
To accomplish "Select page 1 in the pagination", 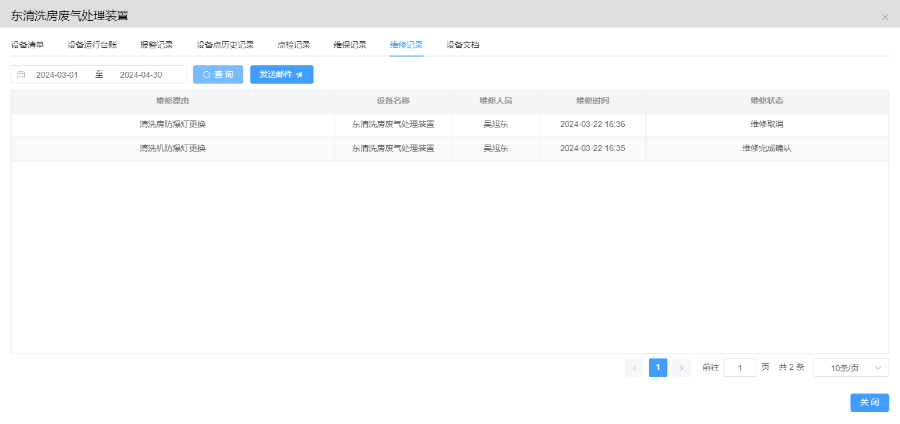I will pos(658,368).
